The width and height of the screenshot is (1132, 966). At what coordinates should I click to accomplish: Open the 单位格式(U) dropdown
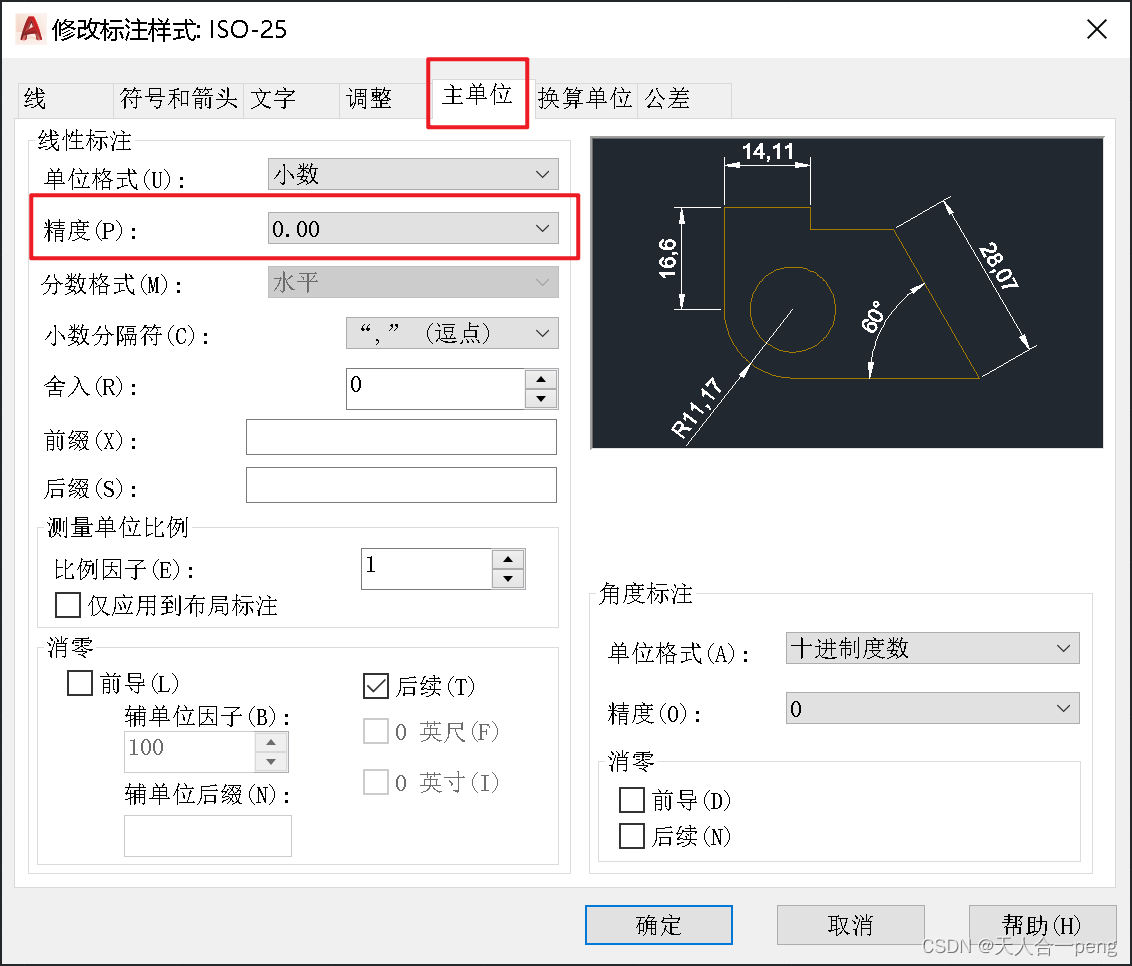click(413, 174)
